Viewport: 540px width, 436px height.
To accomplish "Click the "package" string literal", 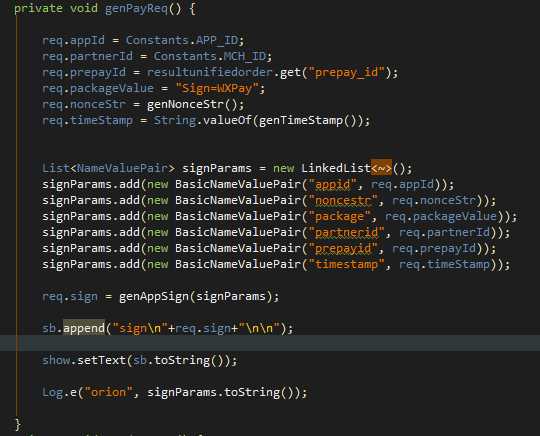I will pyautogui.click(x=340, y=216).
